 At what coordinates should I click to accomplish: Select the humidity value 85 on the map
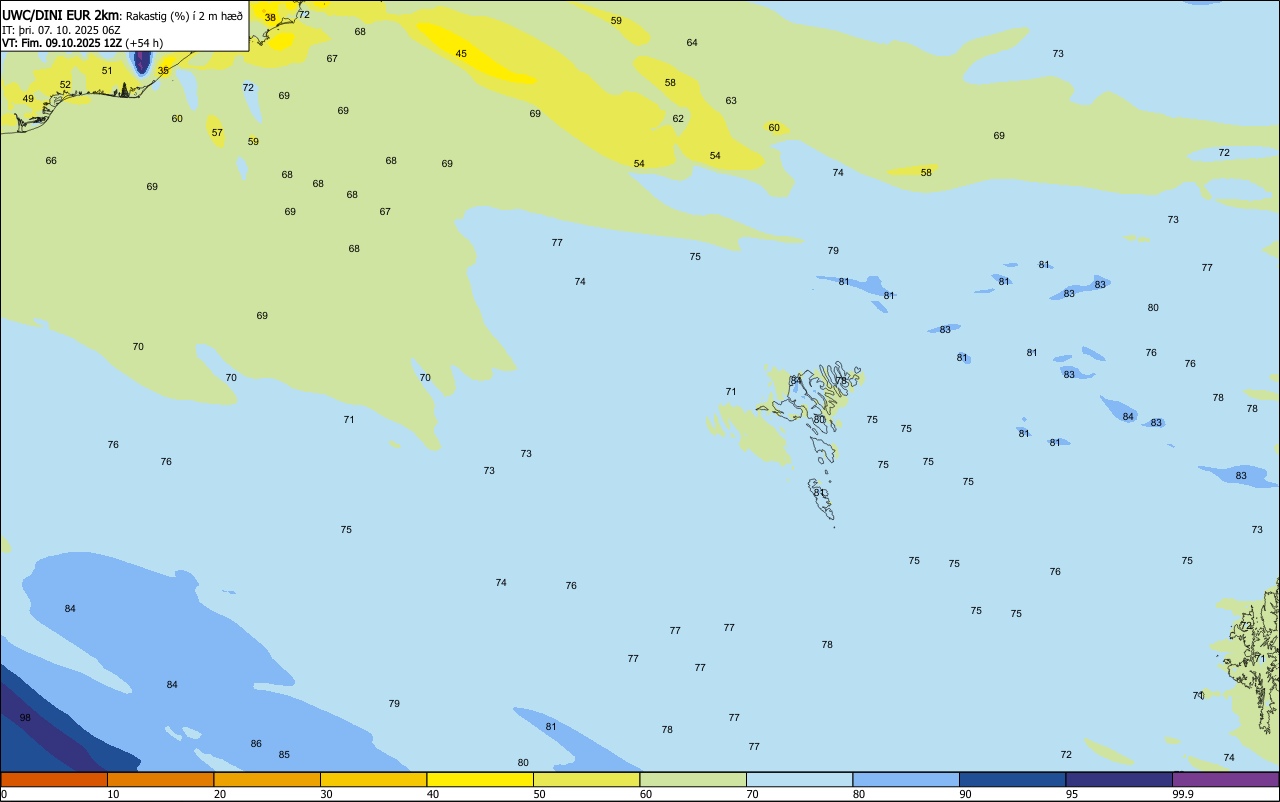(x=284, y=755)
